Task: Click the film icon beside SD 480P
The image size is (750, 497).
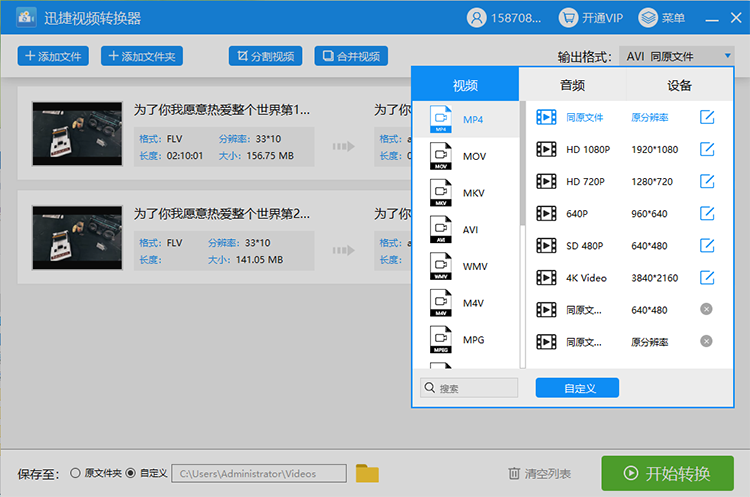Action: (546, 245)
